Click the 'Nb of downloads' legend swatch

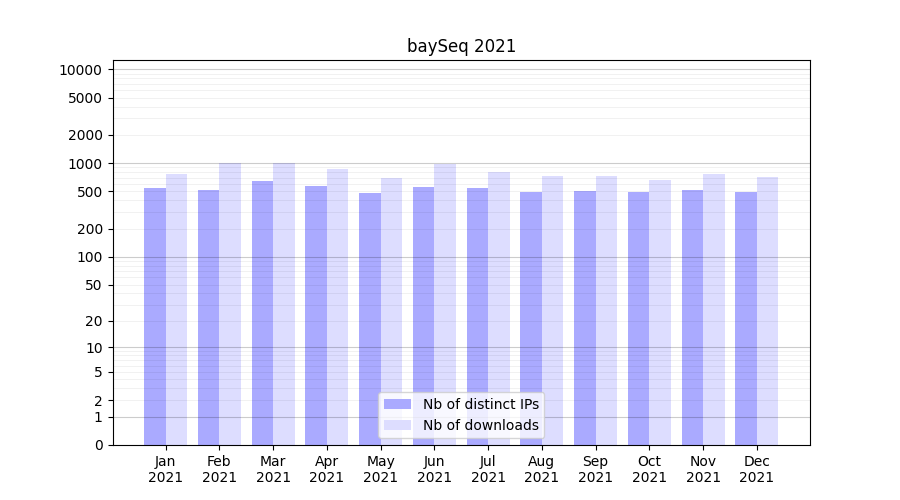(397, 425)
